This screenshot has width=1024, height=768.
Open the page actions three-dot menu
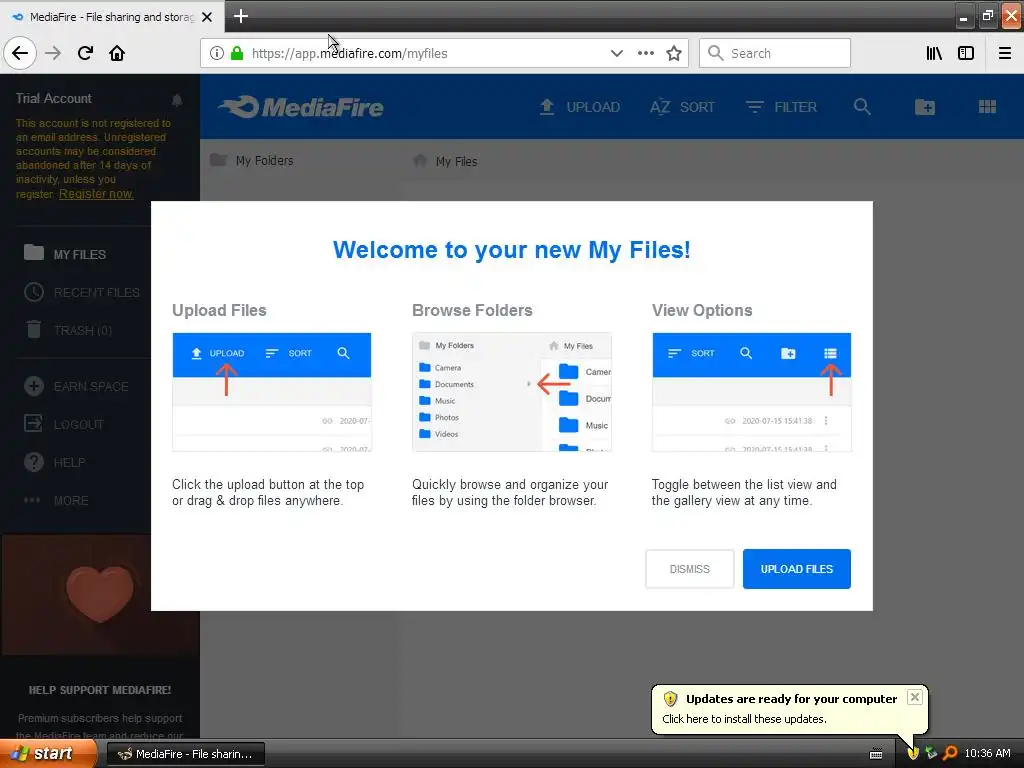(x=646, y=53)
